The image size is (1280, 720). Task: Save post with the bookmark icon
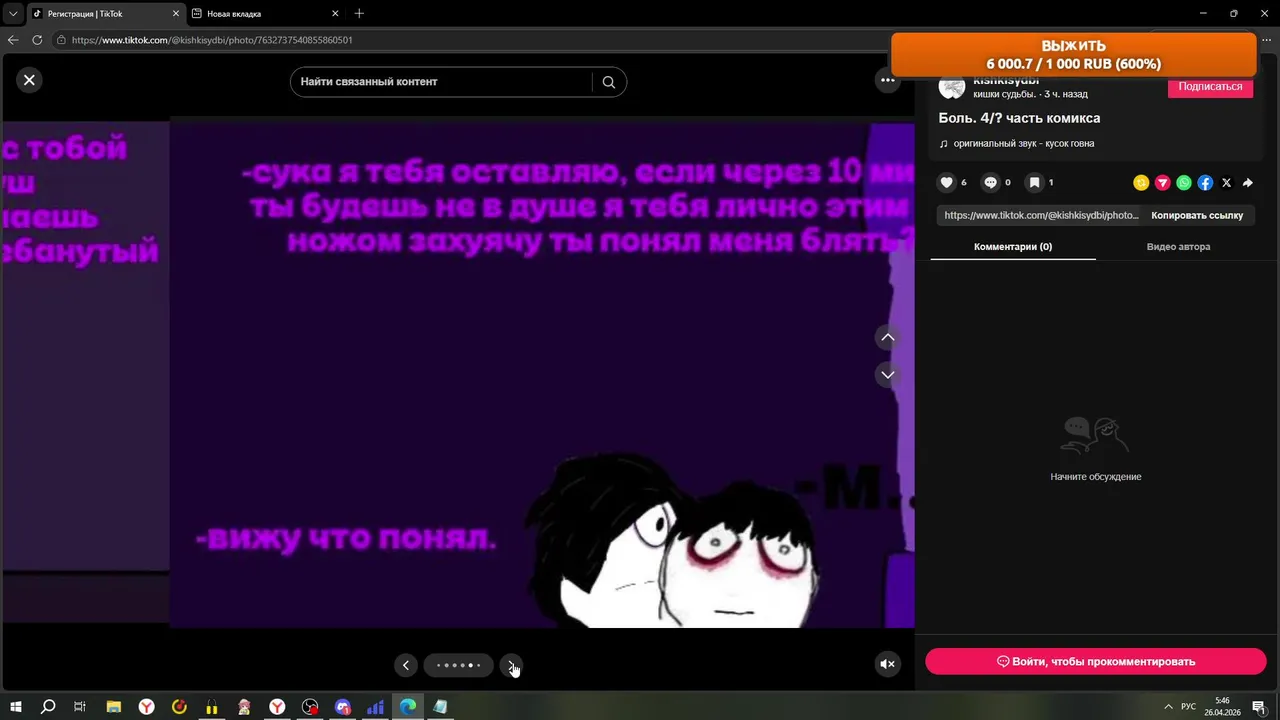[x=1035, y=183]
